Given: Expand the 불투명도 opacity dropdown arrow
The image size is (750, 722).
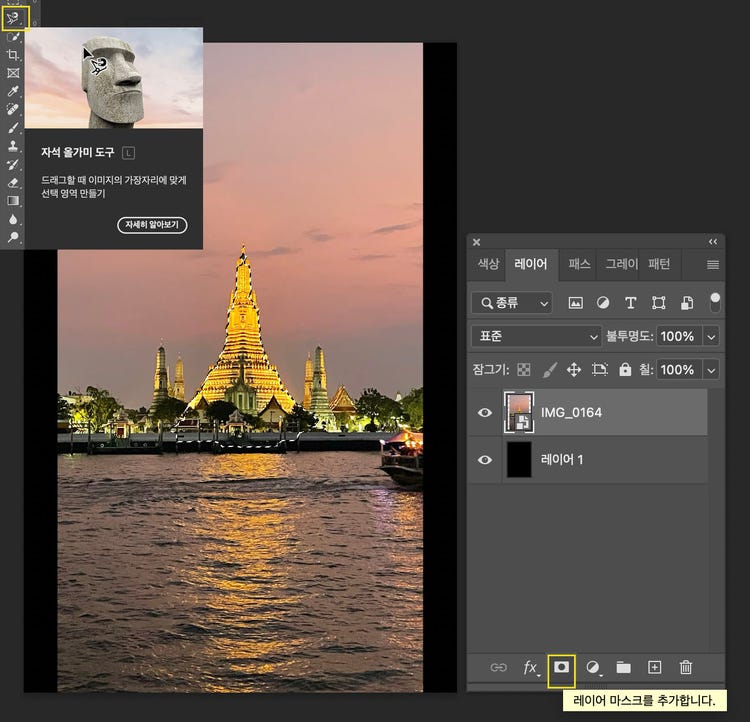Looking at the screenshot, I should pos(711,337).
